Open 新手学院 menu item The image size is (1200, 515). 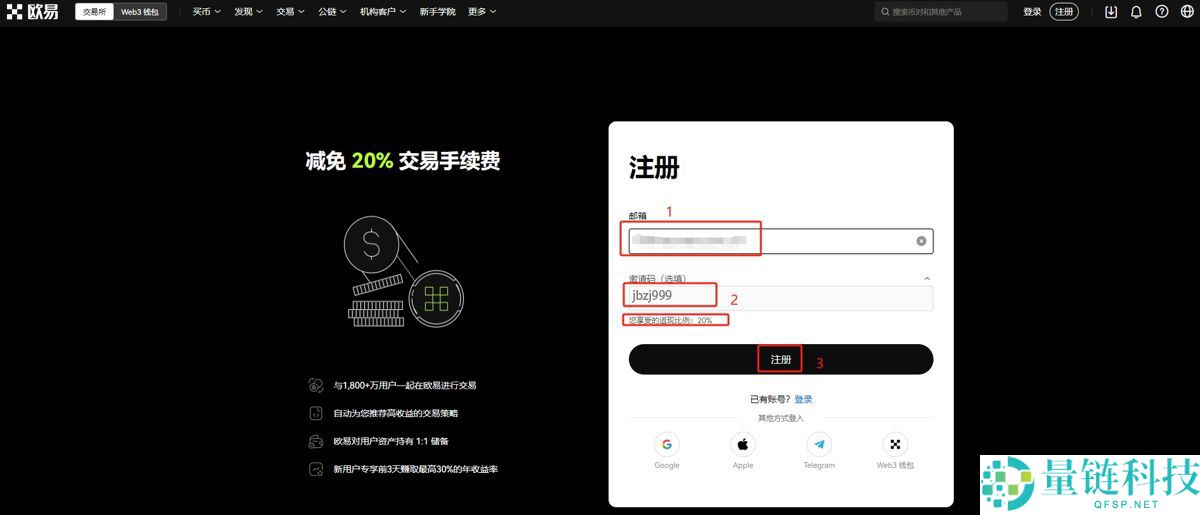(x=437, y=12)
